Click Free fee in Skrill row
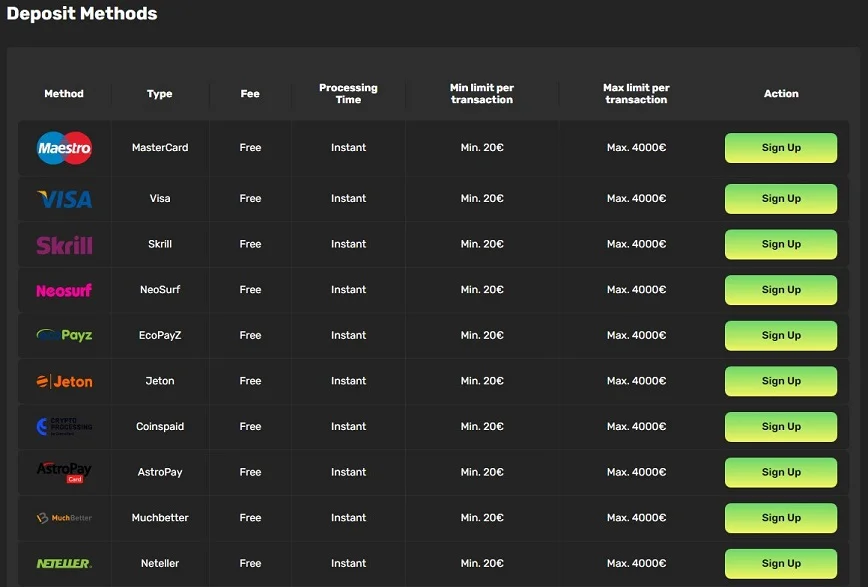868x587 pixels. [250, 244]
